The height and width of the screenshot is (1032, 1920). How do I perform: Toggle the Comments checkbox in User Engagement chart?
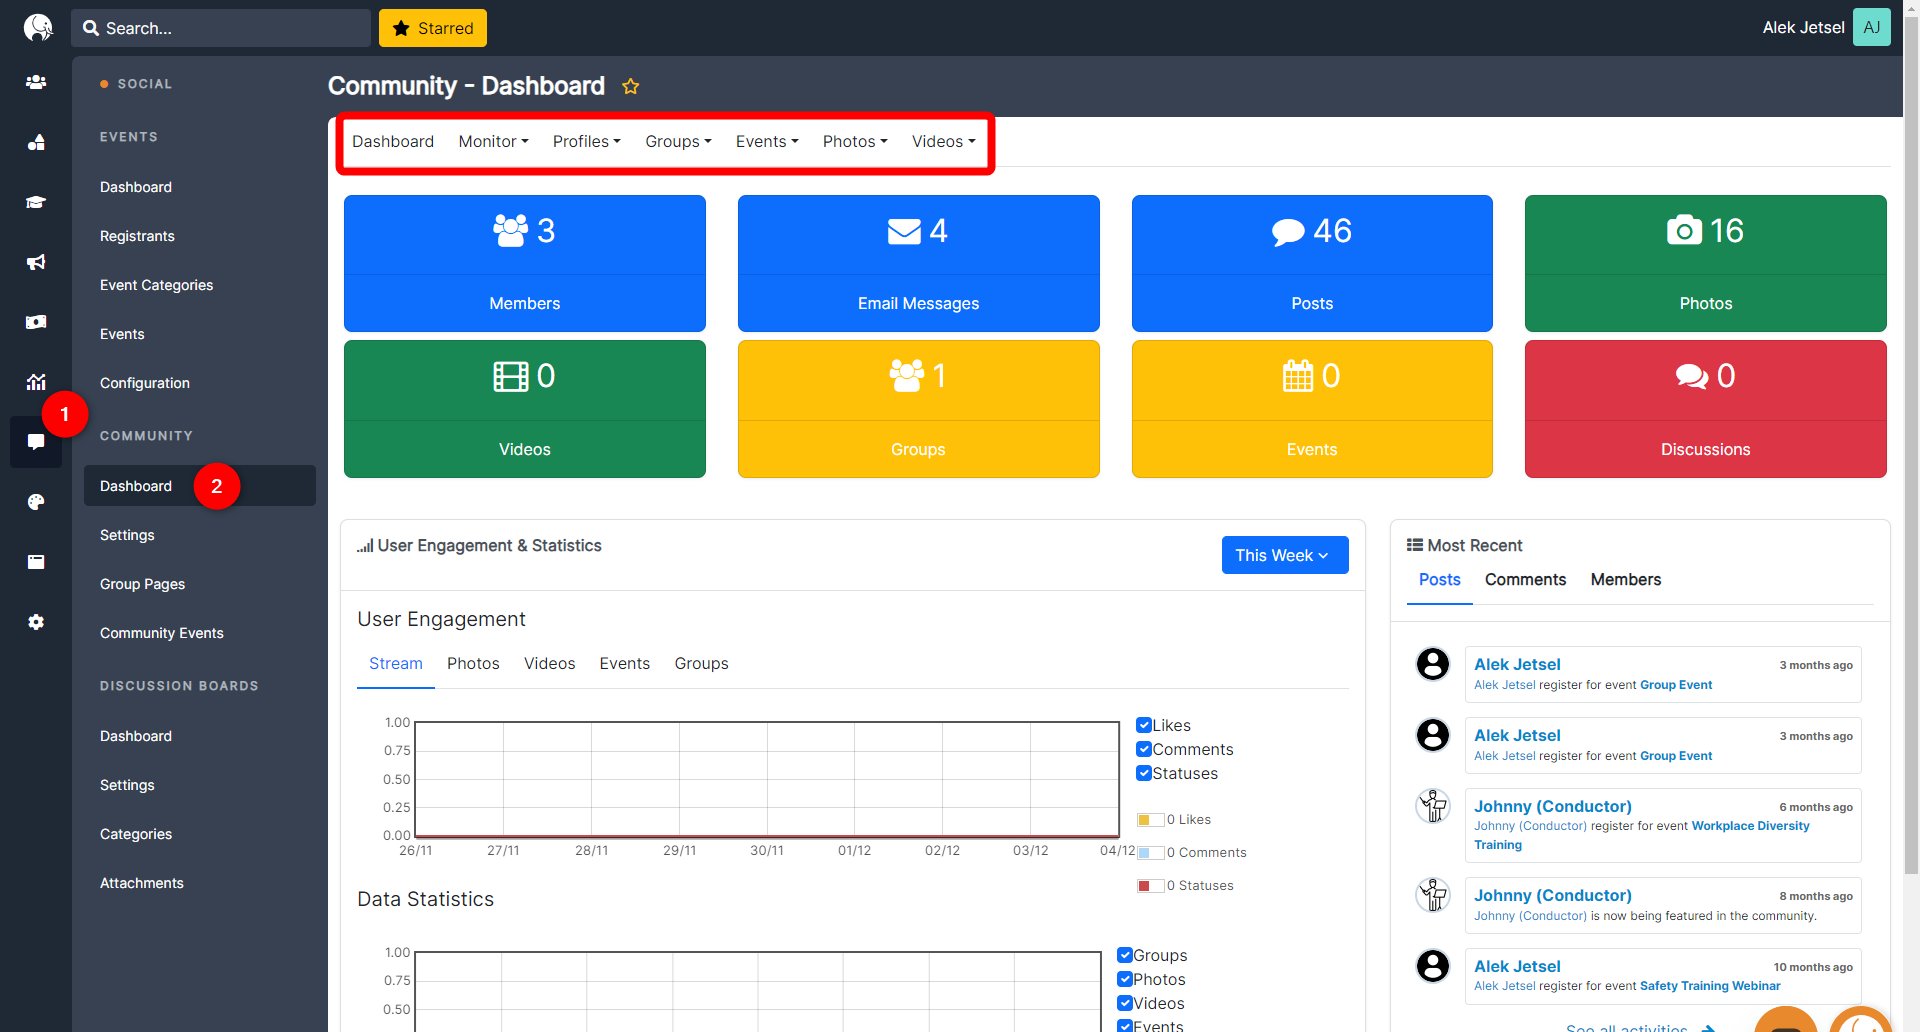pyautogui.click(x=1144, y=749)
